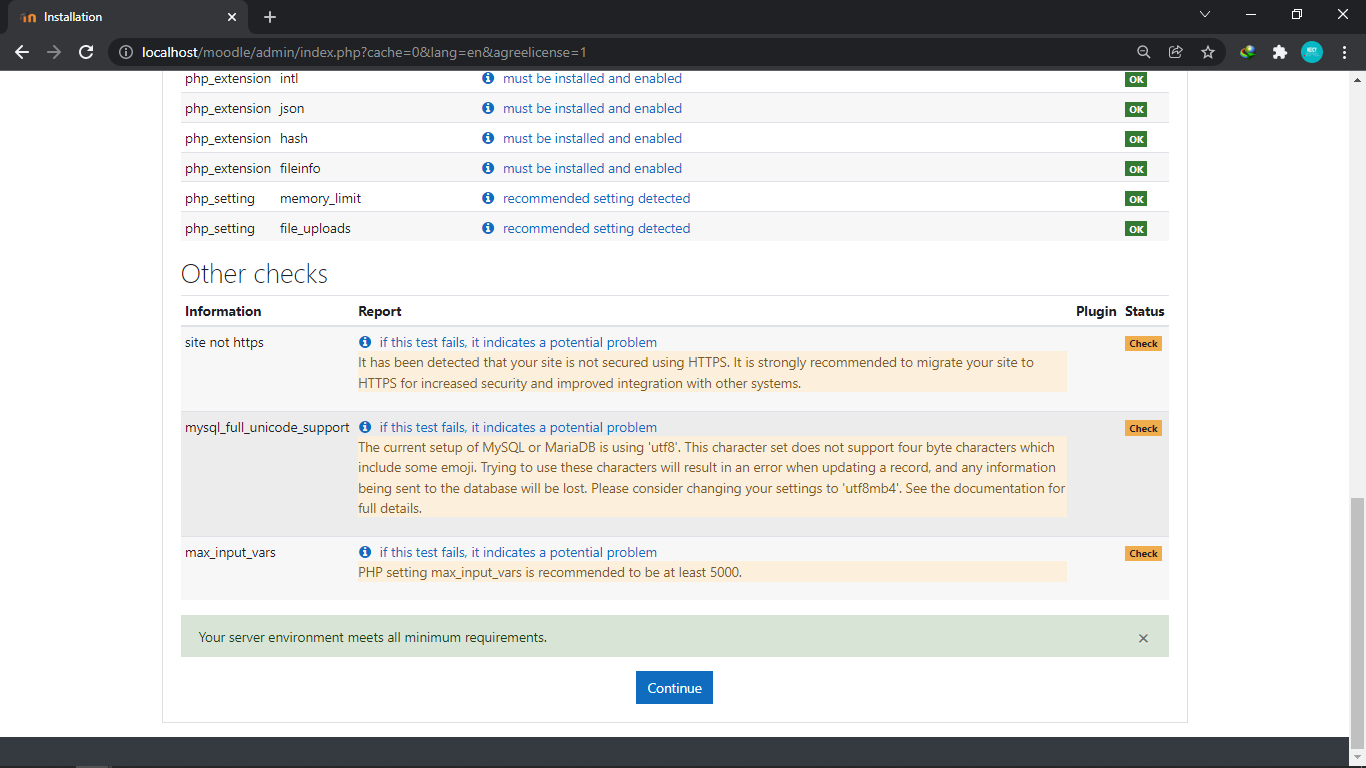Share this page via the address bar icon

click(x=1176, y=52)
